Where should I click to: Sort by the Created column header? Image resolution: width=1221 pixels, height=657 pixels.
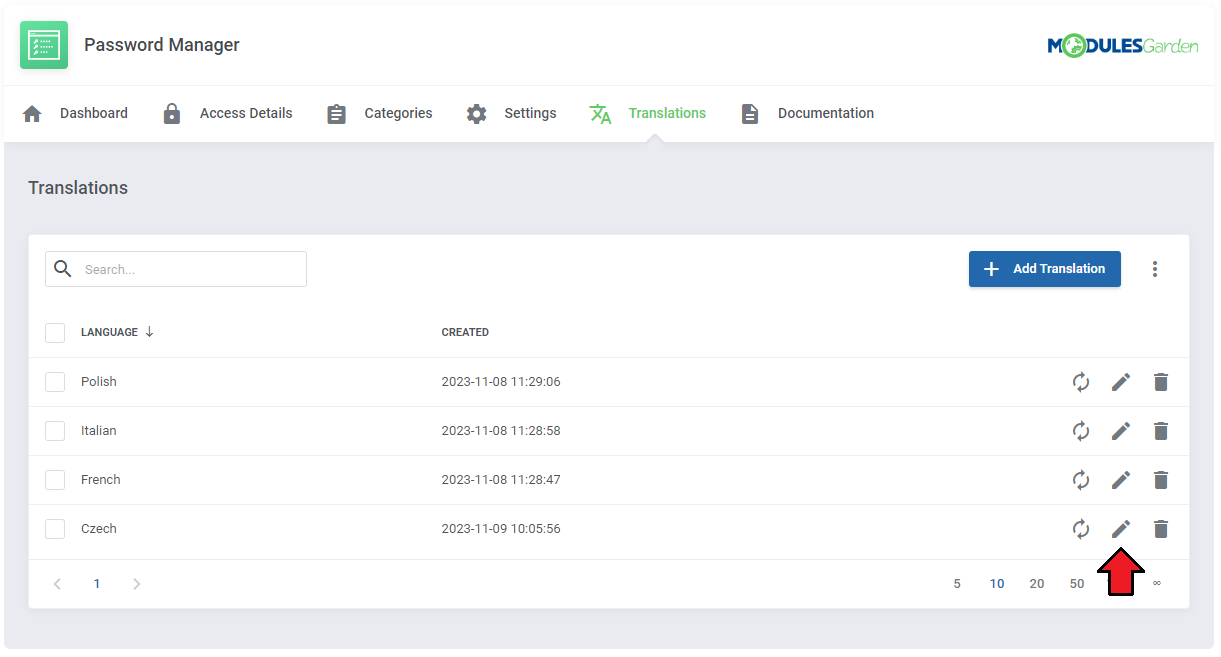pos(465,332)
